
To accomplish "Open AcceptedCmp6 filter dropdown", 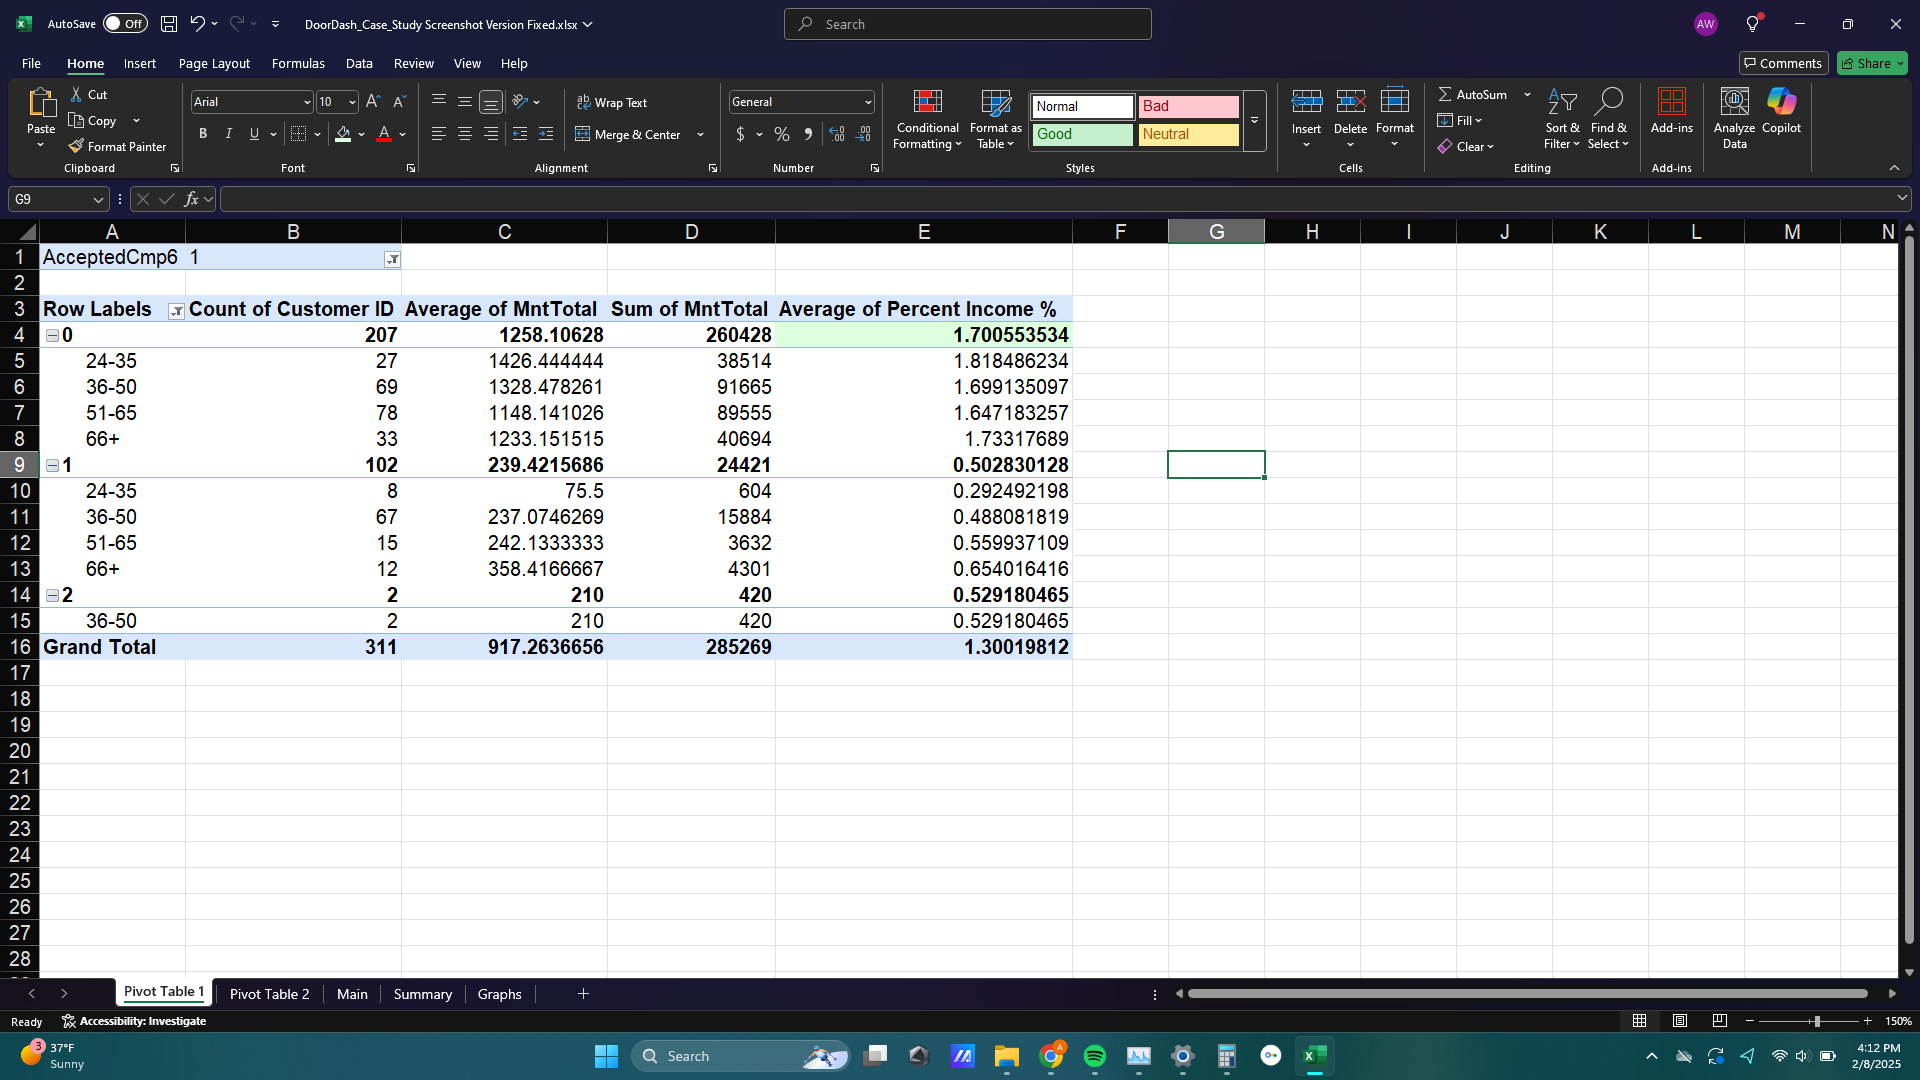I will 392,259.
